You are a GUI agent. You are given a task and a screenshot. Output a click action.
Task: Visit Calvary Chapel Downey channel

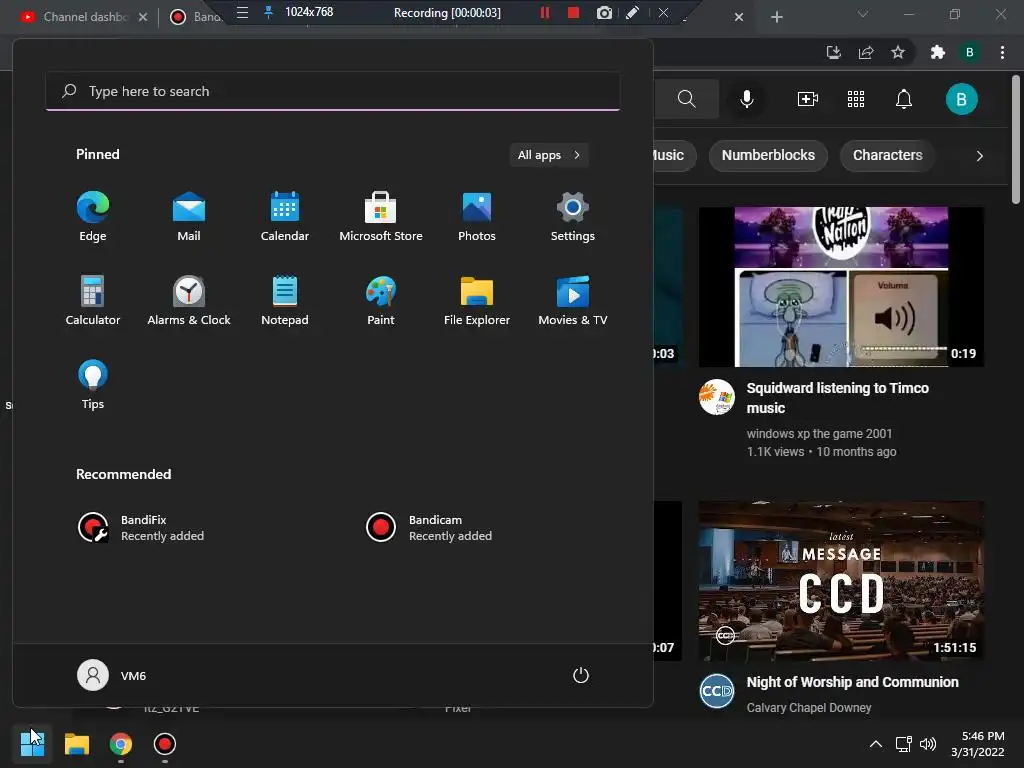click(808, 708)
